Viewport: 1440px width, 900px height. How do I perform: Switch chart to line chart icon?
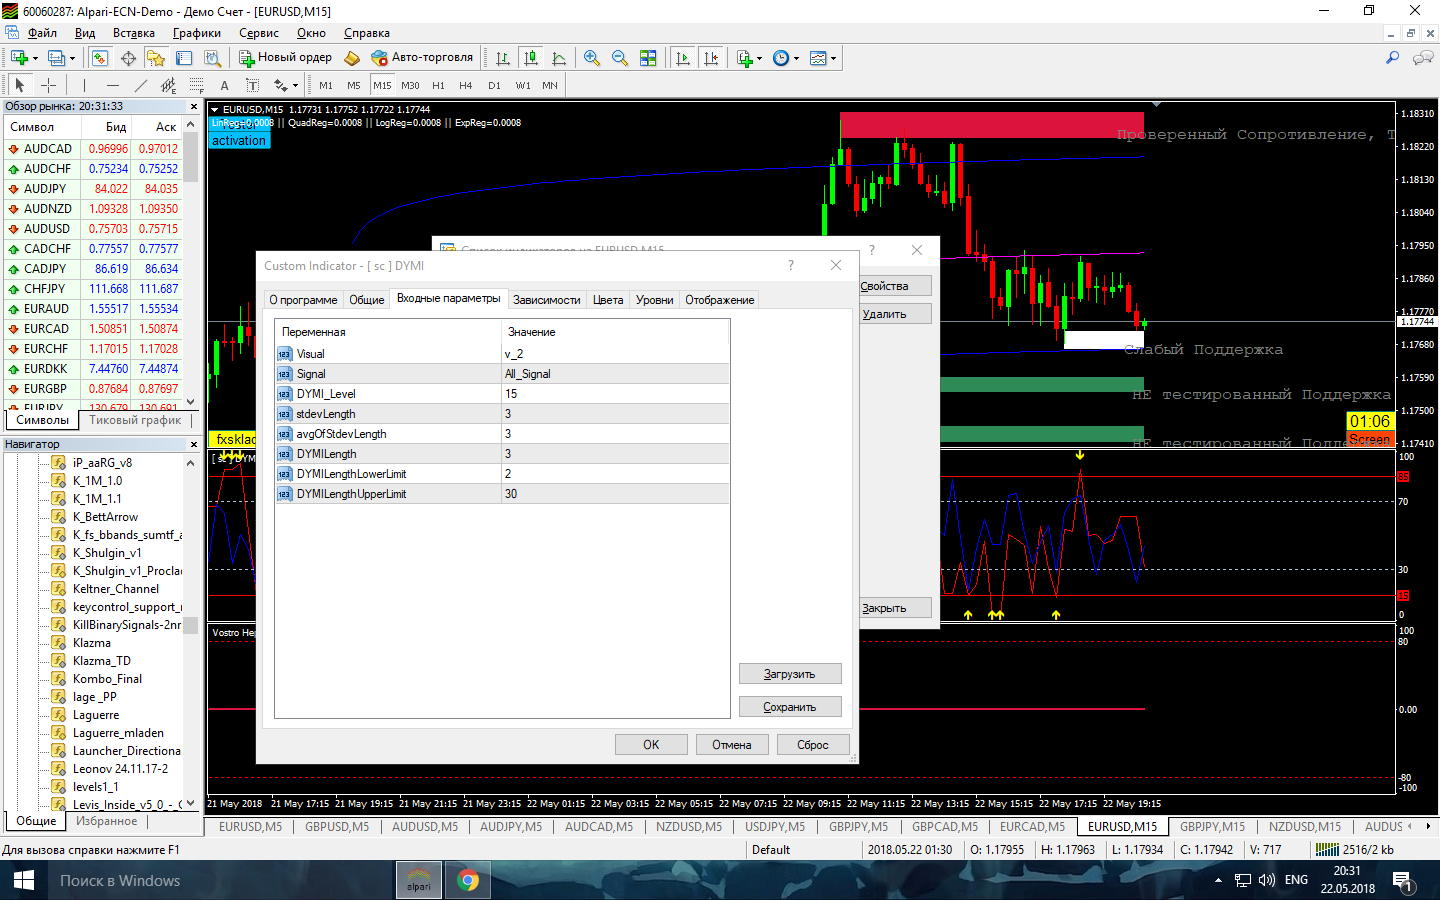click(559, 58)
